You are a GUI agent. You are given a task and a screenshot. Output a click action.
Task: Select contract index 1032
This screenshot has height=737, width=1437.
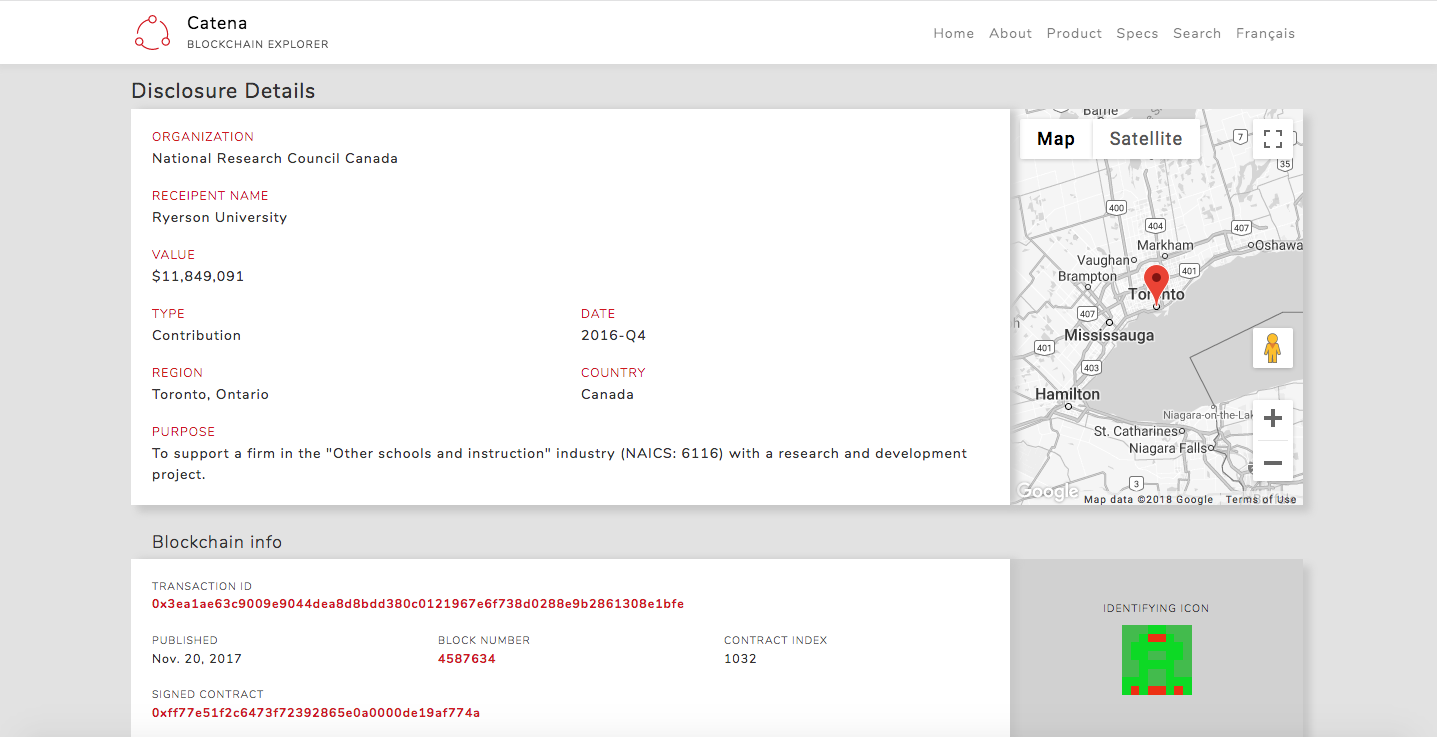pyautogui.click(x=741, y=659)
